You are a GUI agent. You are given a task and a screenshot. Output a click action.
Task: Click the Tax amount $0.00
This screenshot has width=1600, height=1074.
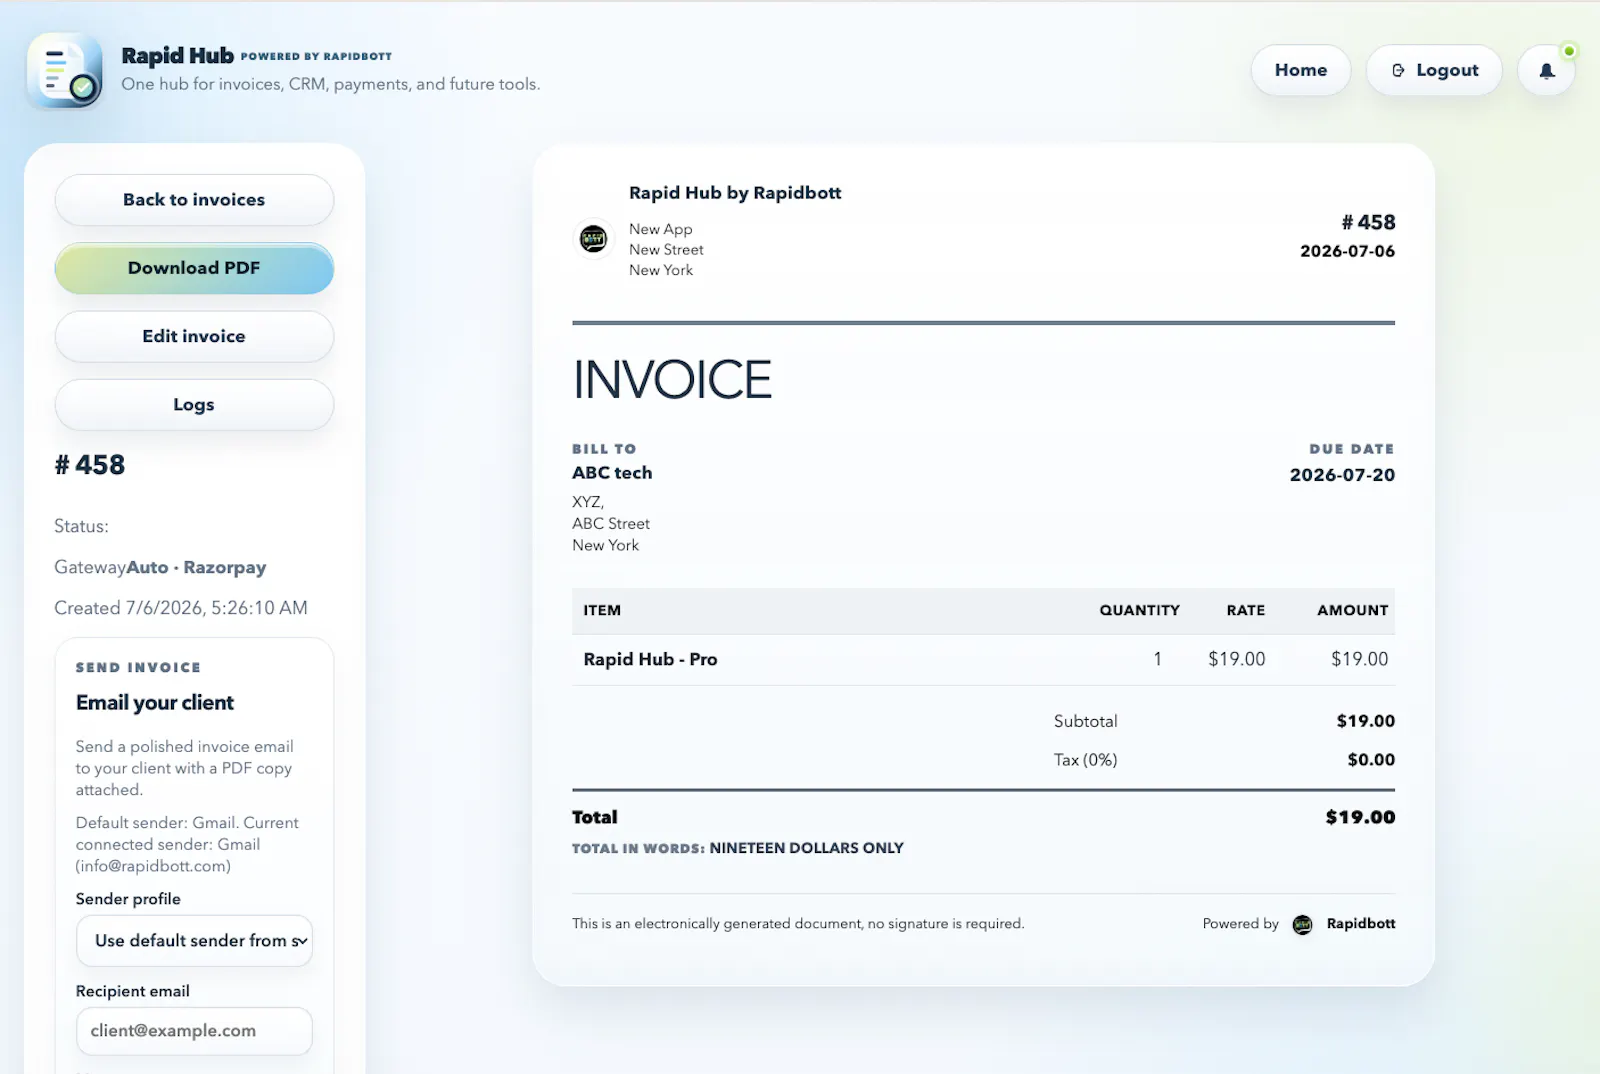pos(1370,760)
